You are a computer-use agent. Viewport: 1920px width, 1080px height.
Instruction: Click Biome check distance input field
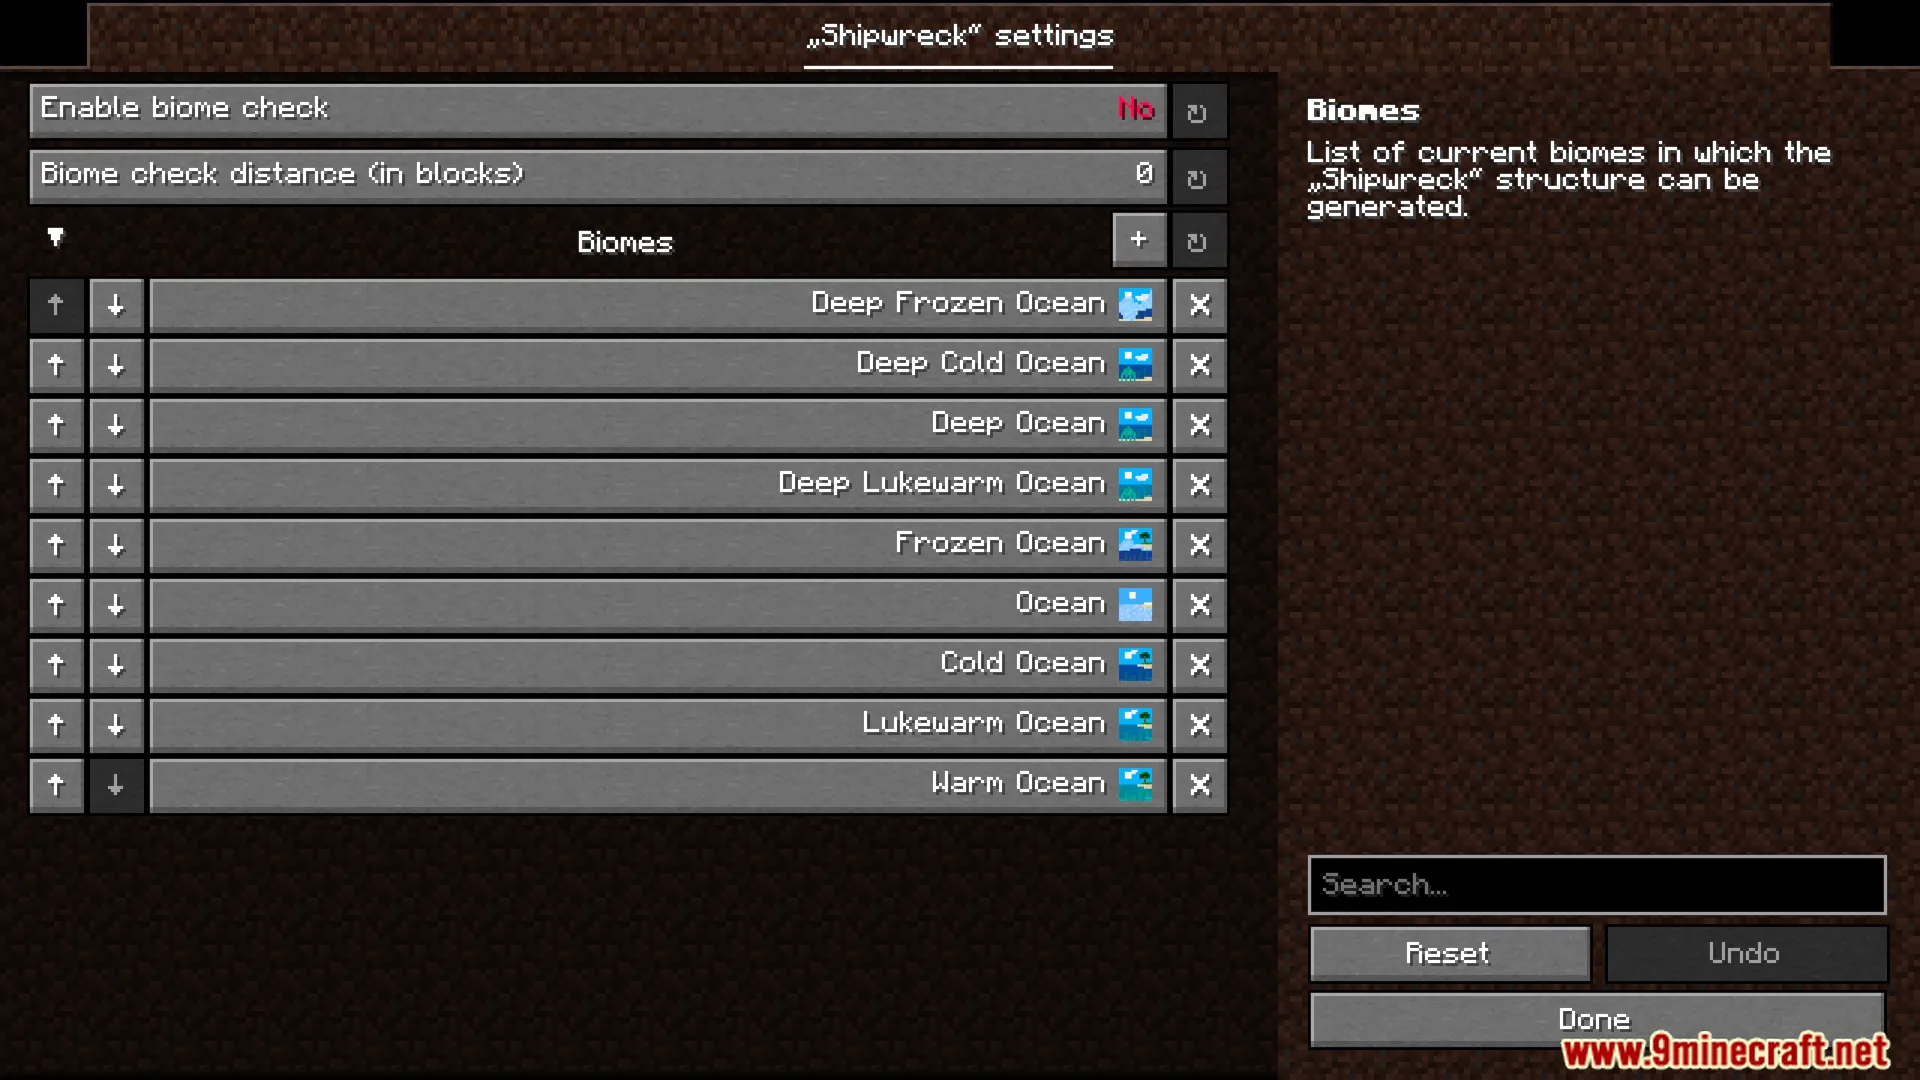click(597, 173)
